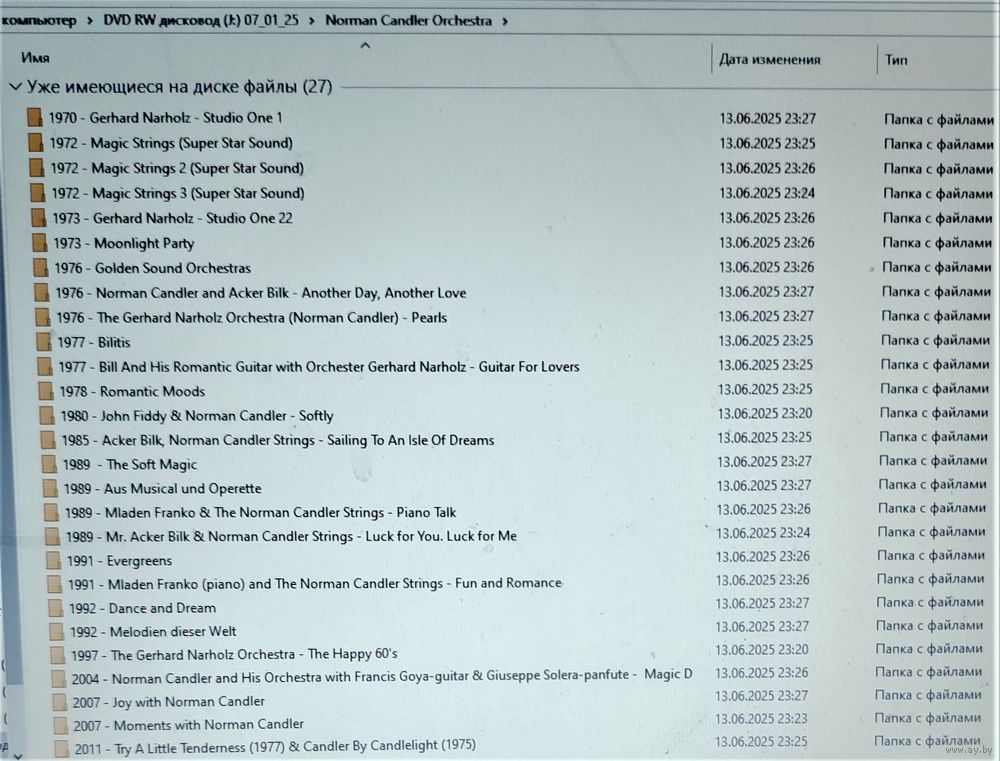
Task: Click folder icon of Fun and Romance
Action: pyautogui.click(x=55, y=584)
